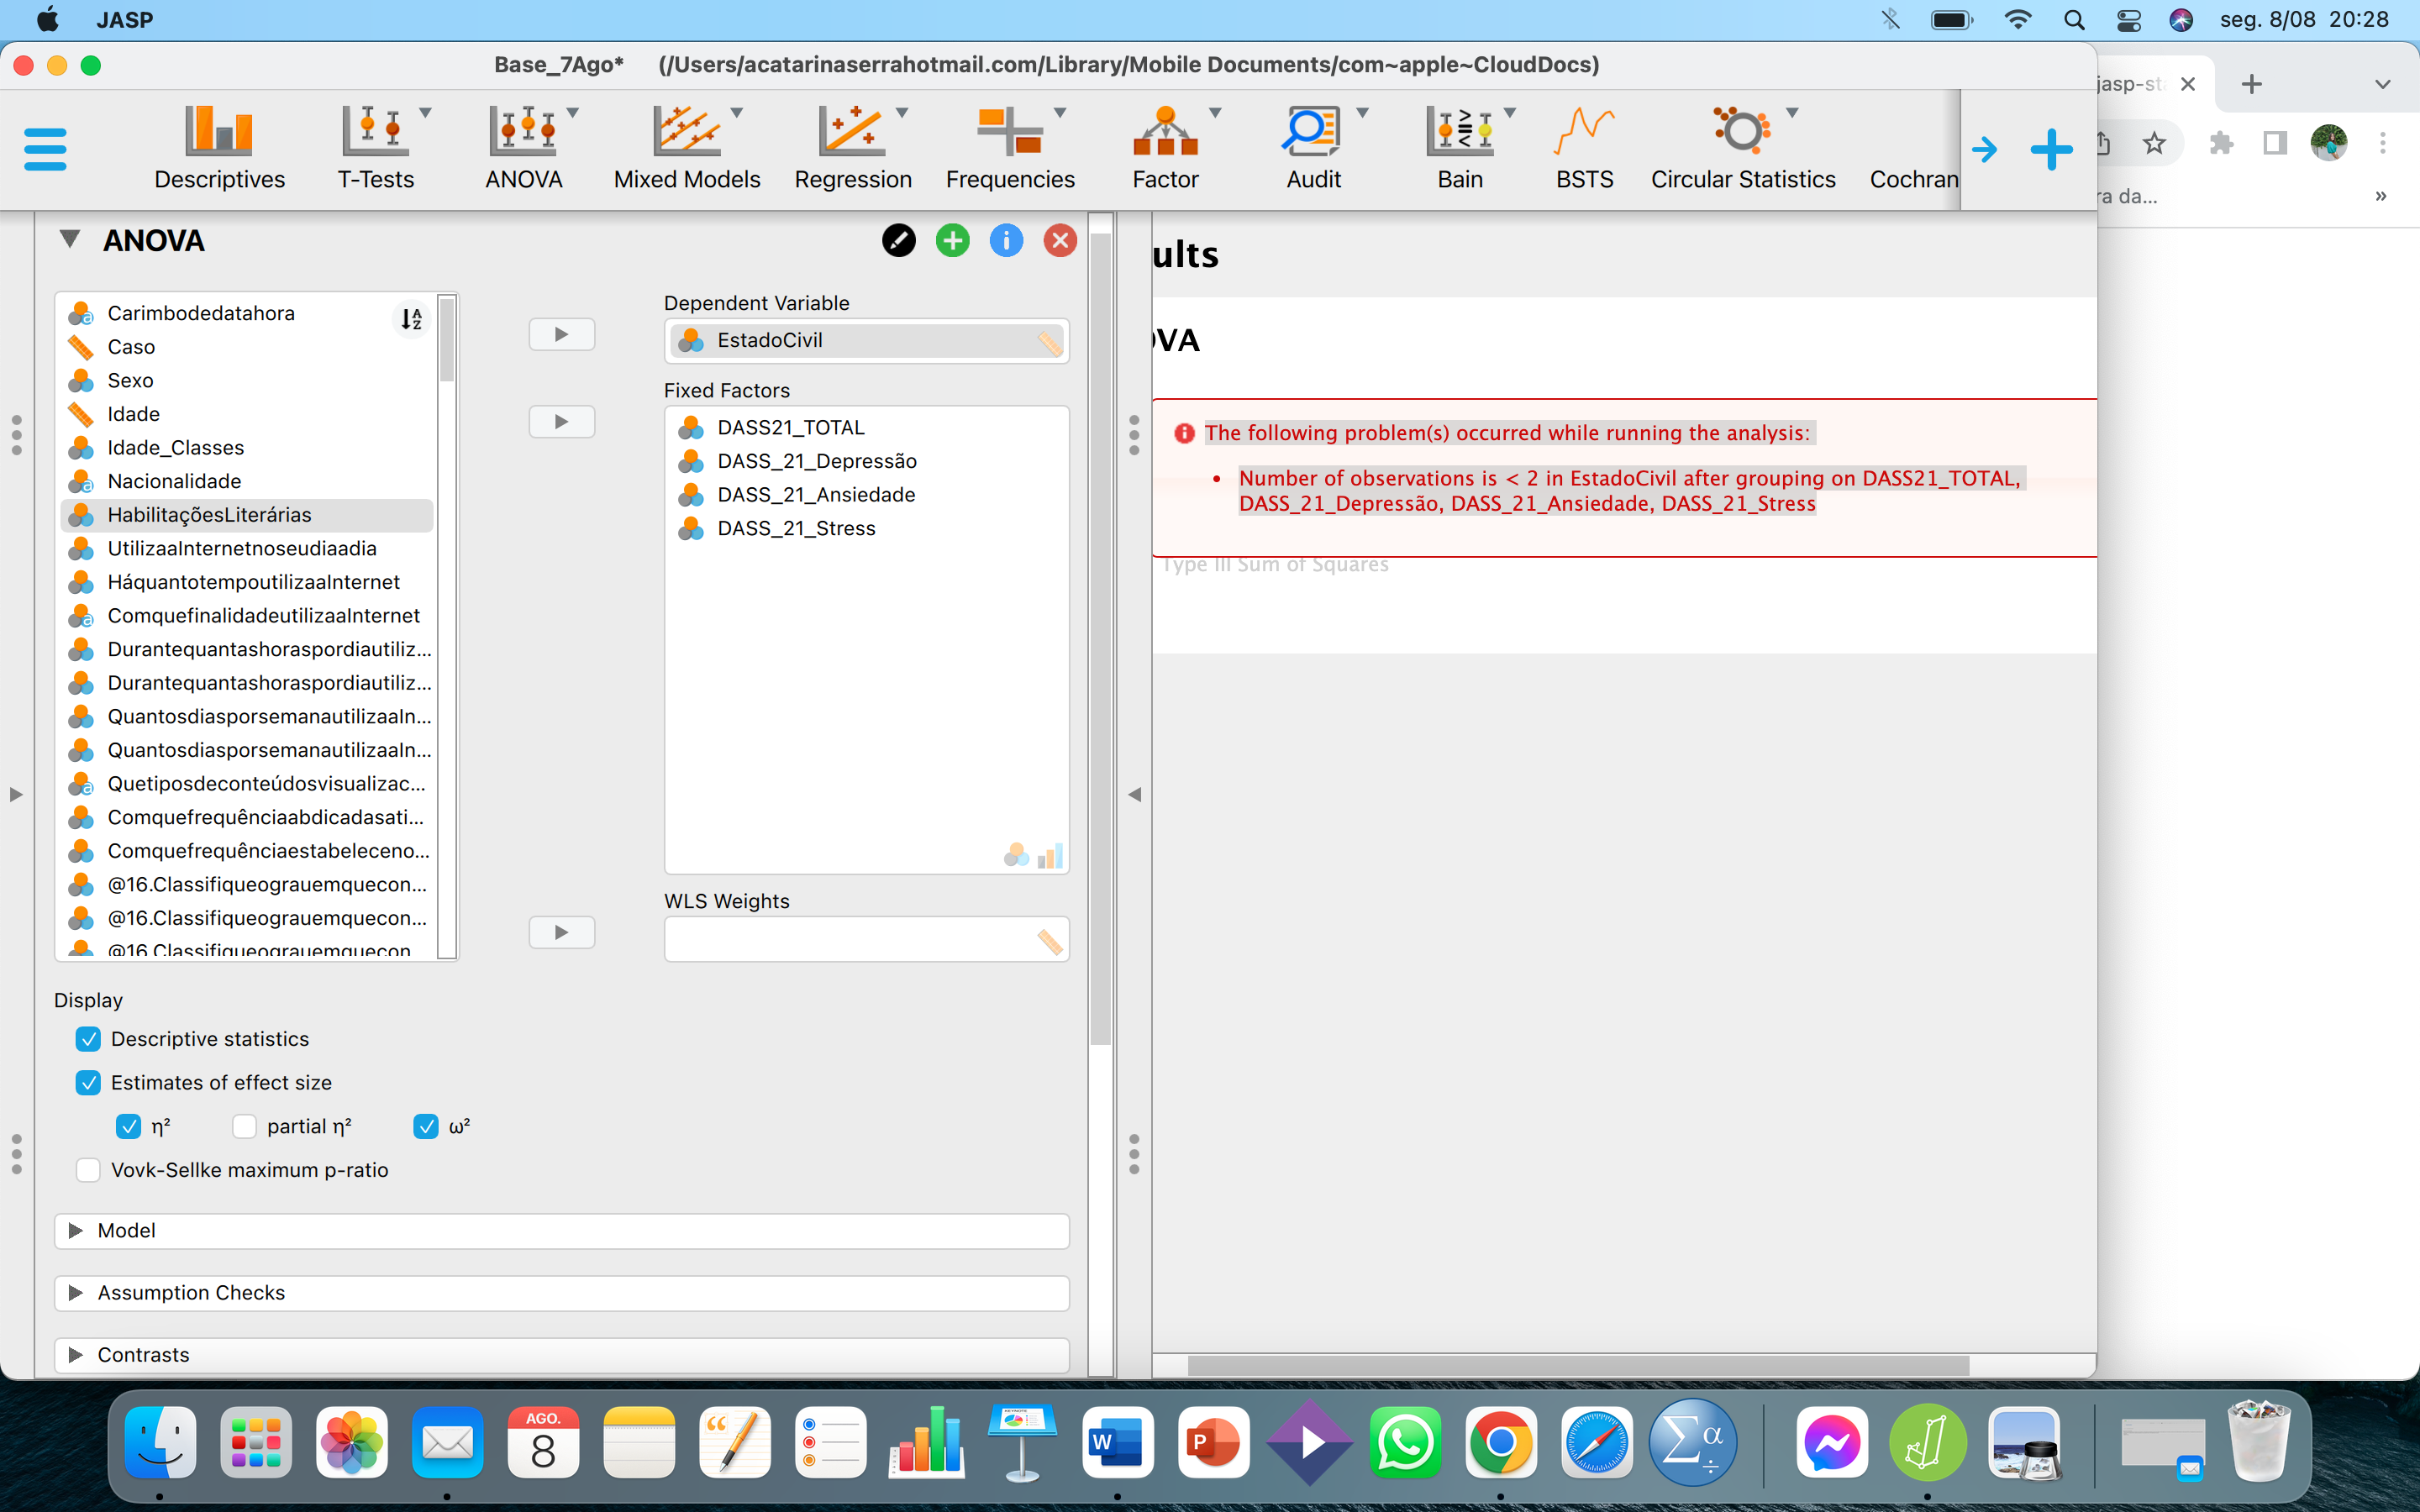Enable Vovk-Sellke maximum p-ratio
The height and width of the screenshot is (1512, 2420).
(88, 1169)
